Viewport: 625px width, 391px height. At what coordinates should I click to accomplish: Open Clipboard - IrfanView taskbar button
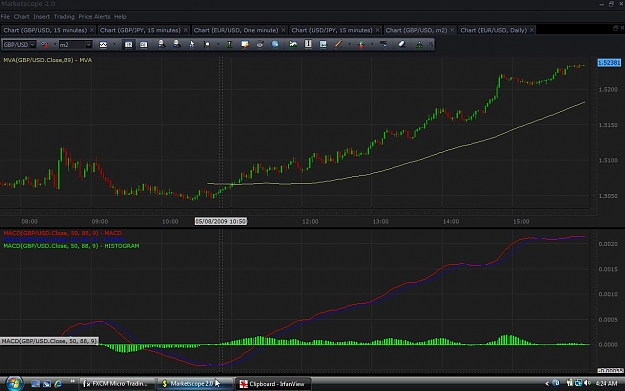272,384
